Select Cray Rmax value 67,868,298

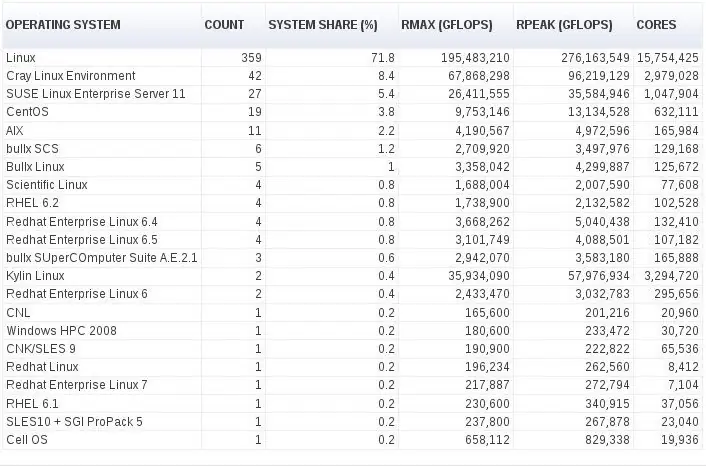(479, 76)
